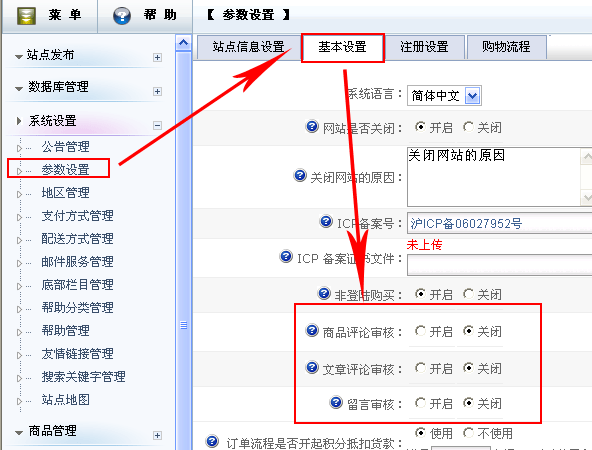The height and width of the screenshot is (450, 592).
Task: Collapse the 系统设置 section minus button
Action: coord(157,125)
